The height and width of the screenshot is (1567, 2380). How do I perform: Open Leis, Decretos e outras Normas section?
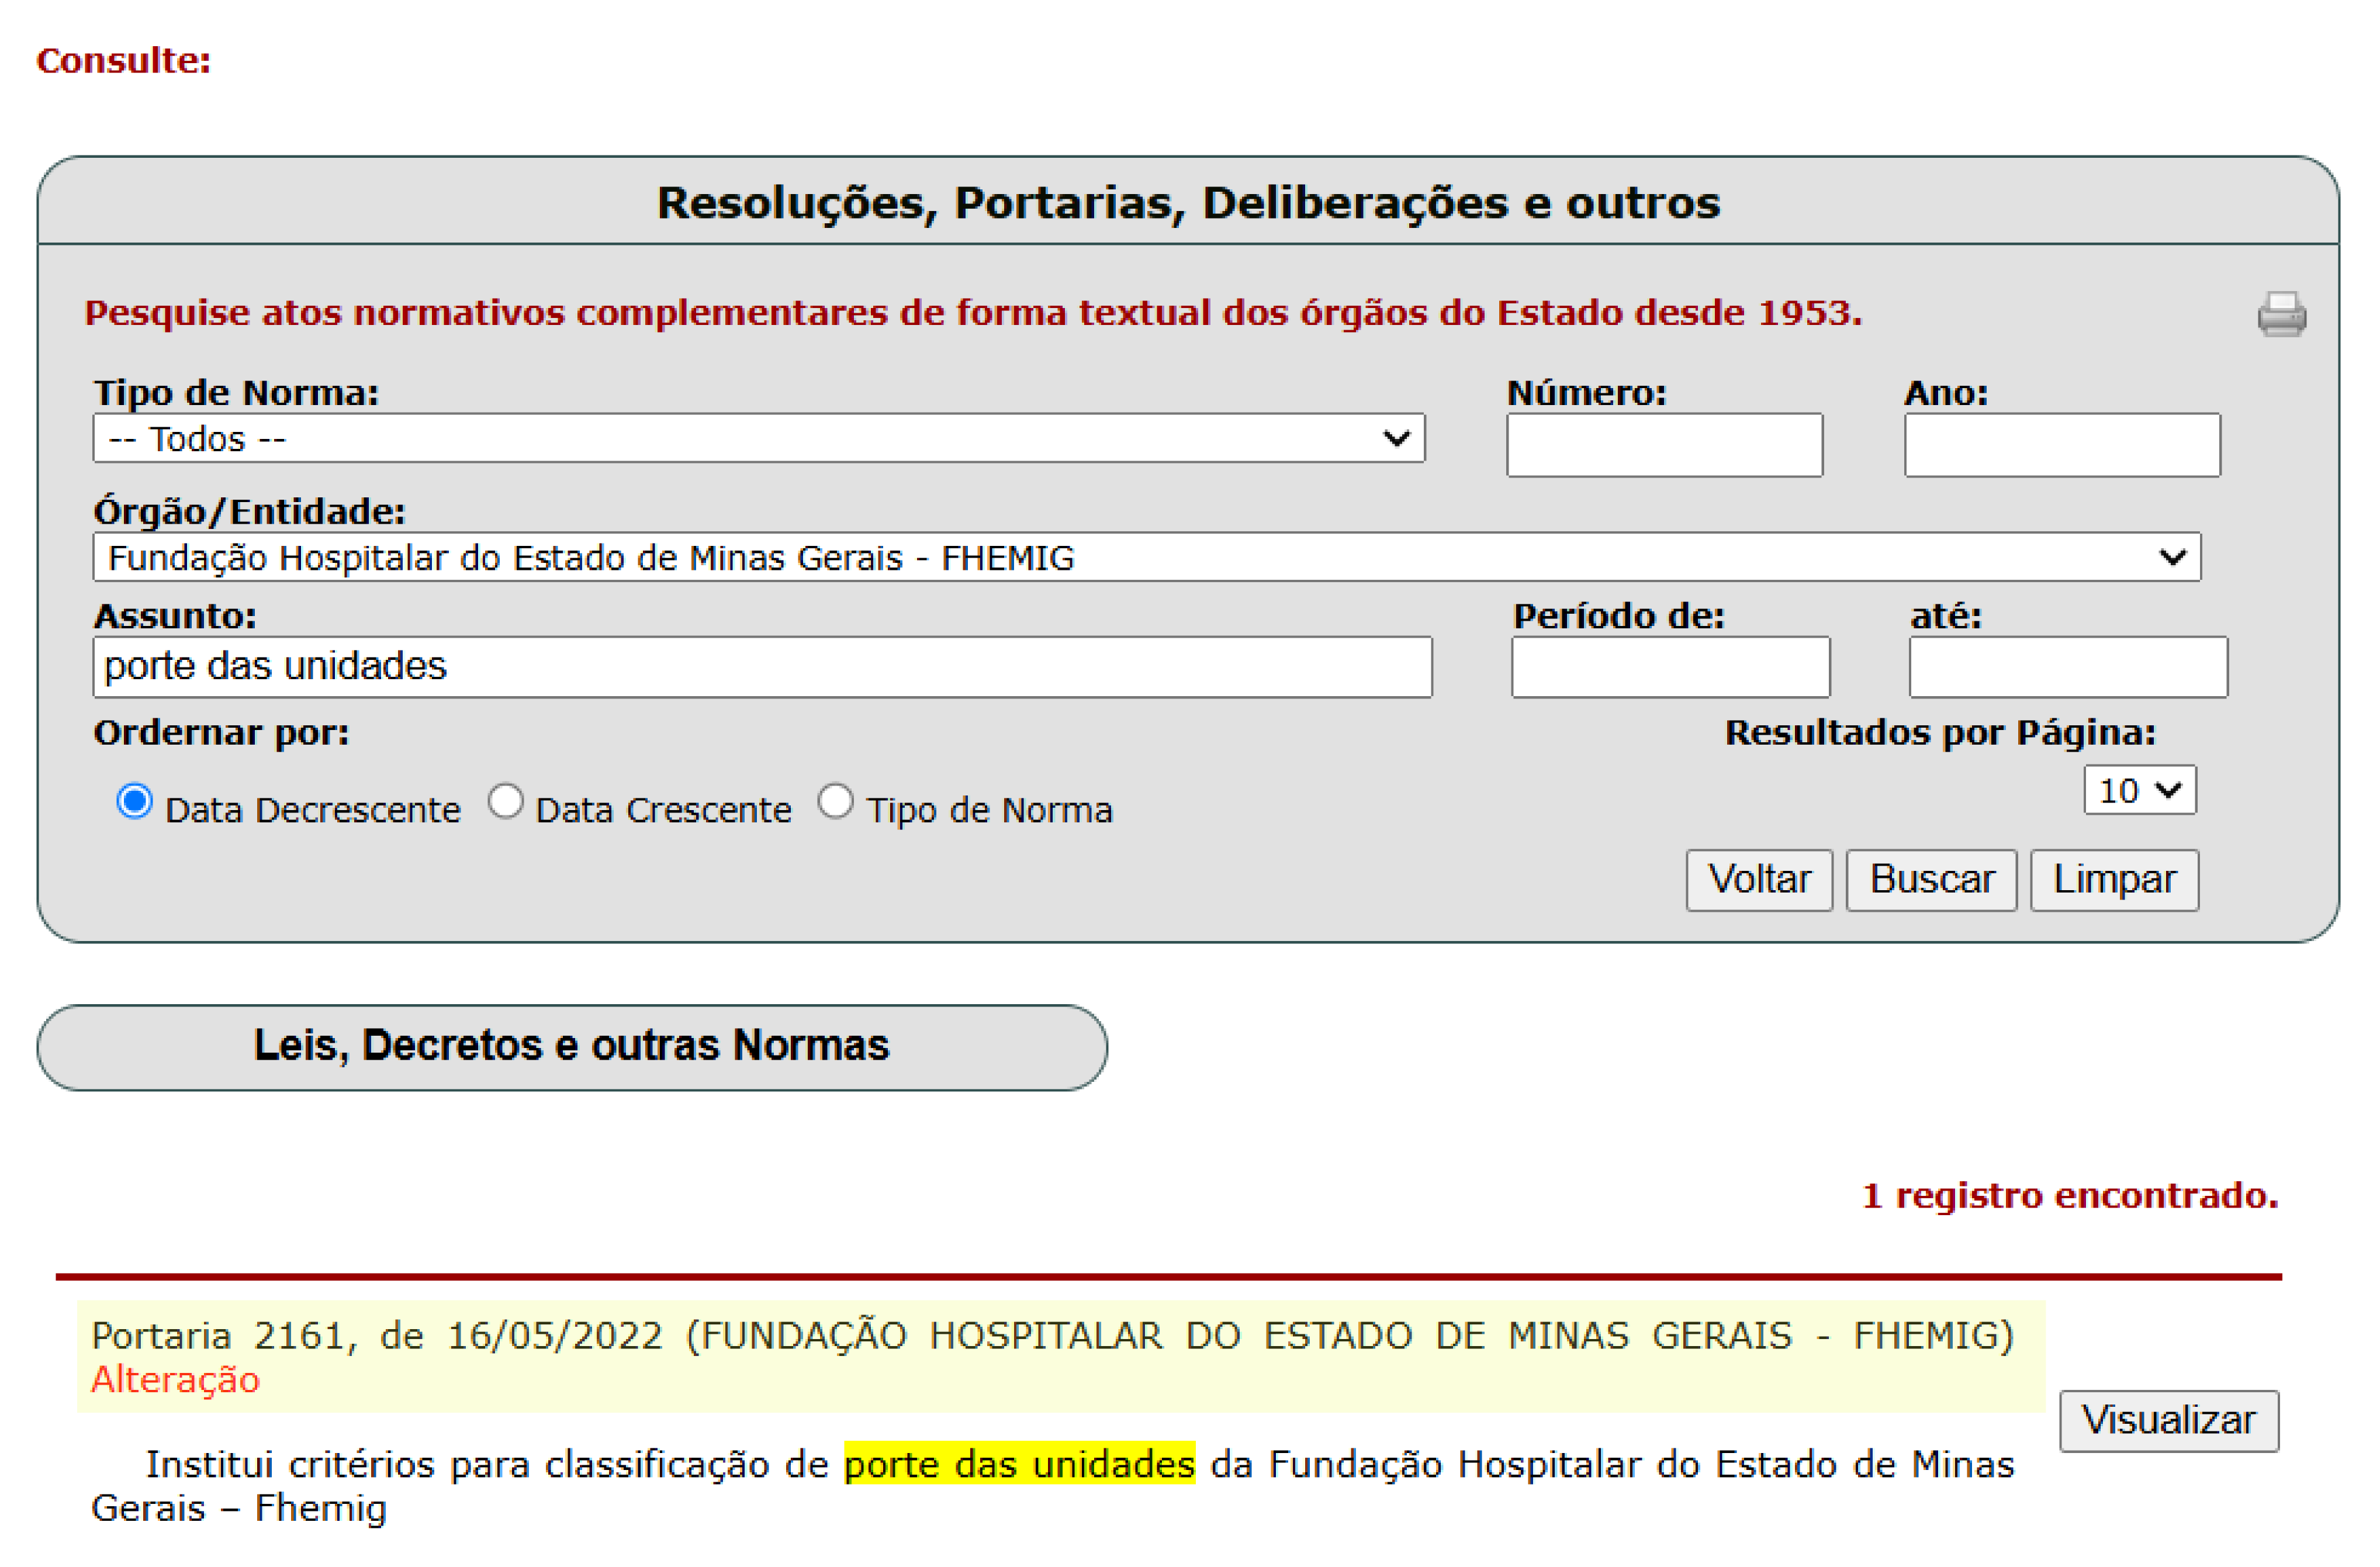tap(572, 1047)
